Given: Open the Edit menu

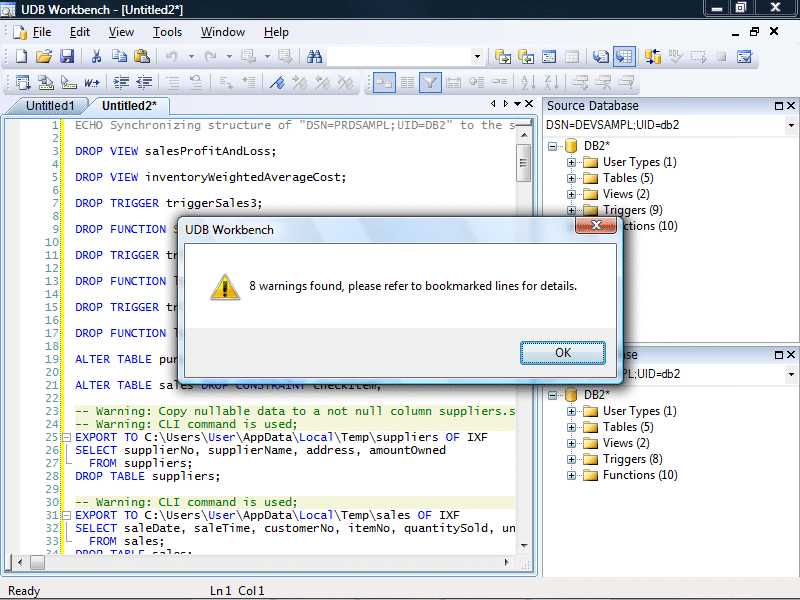Looking at the screenshot, I should [80, 32].
